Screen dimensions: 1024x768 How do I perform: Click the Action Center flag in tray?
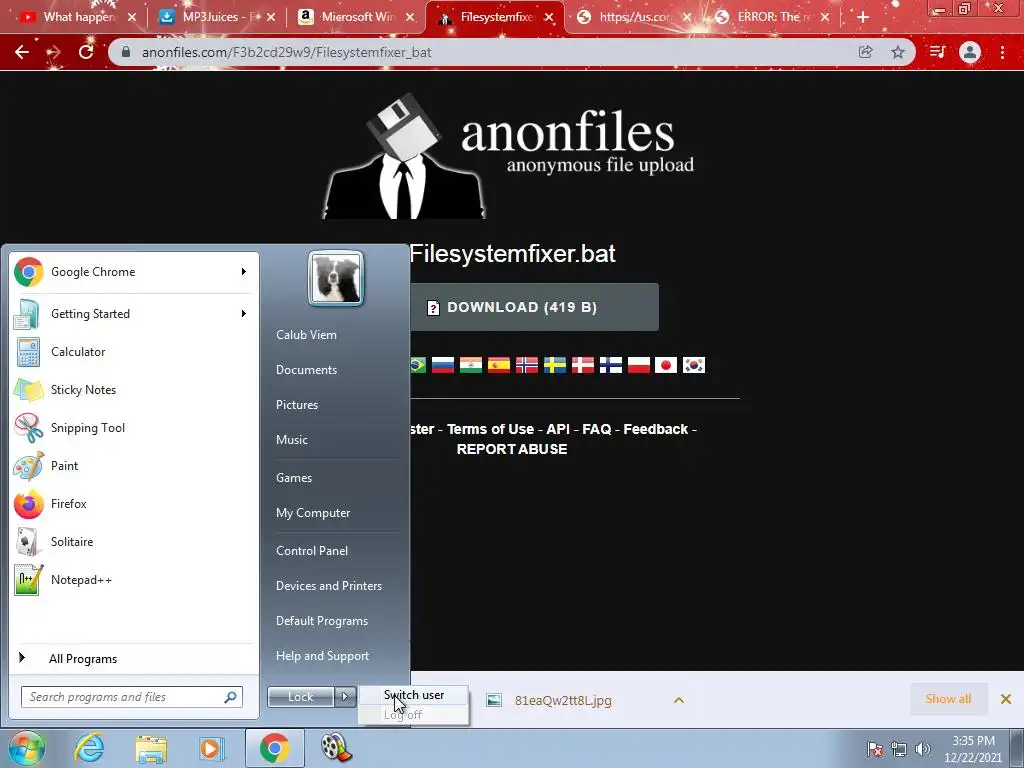(875, 749)
